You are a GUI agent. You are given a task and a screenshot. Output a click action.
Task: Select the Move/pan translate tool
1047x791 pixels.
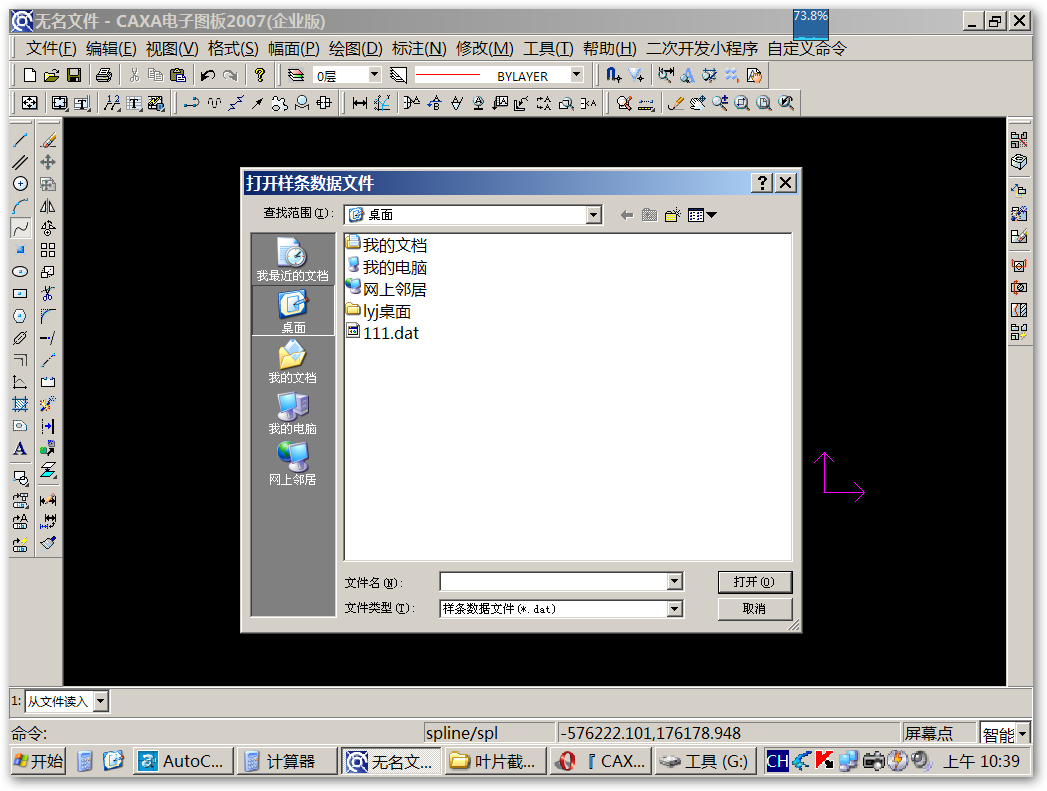coord(48,162)
